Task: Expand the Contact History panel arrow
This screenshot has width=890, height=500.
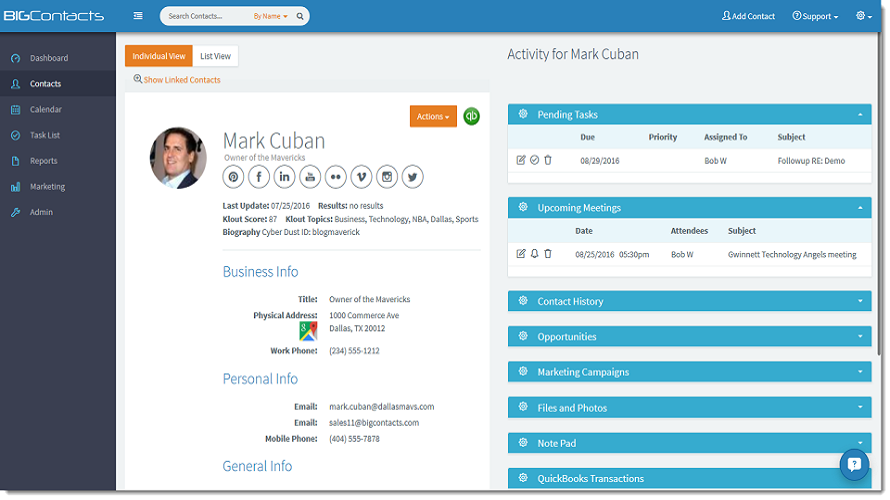Action: (x=860, y=301)
